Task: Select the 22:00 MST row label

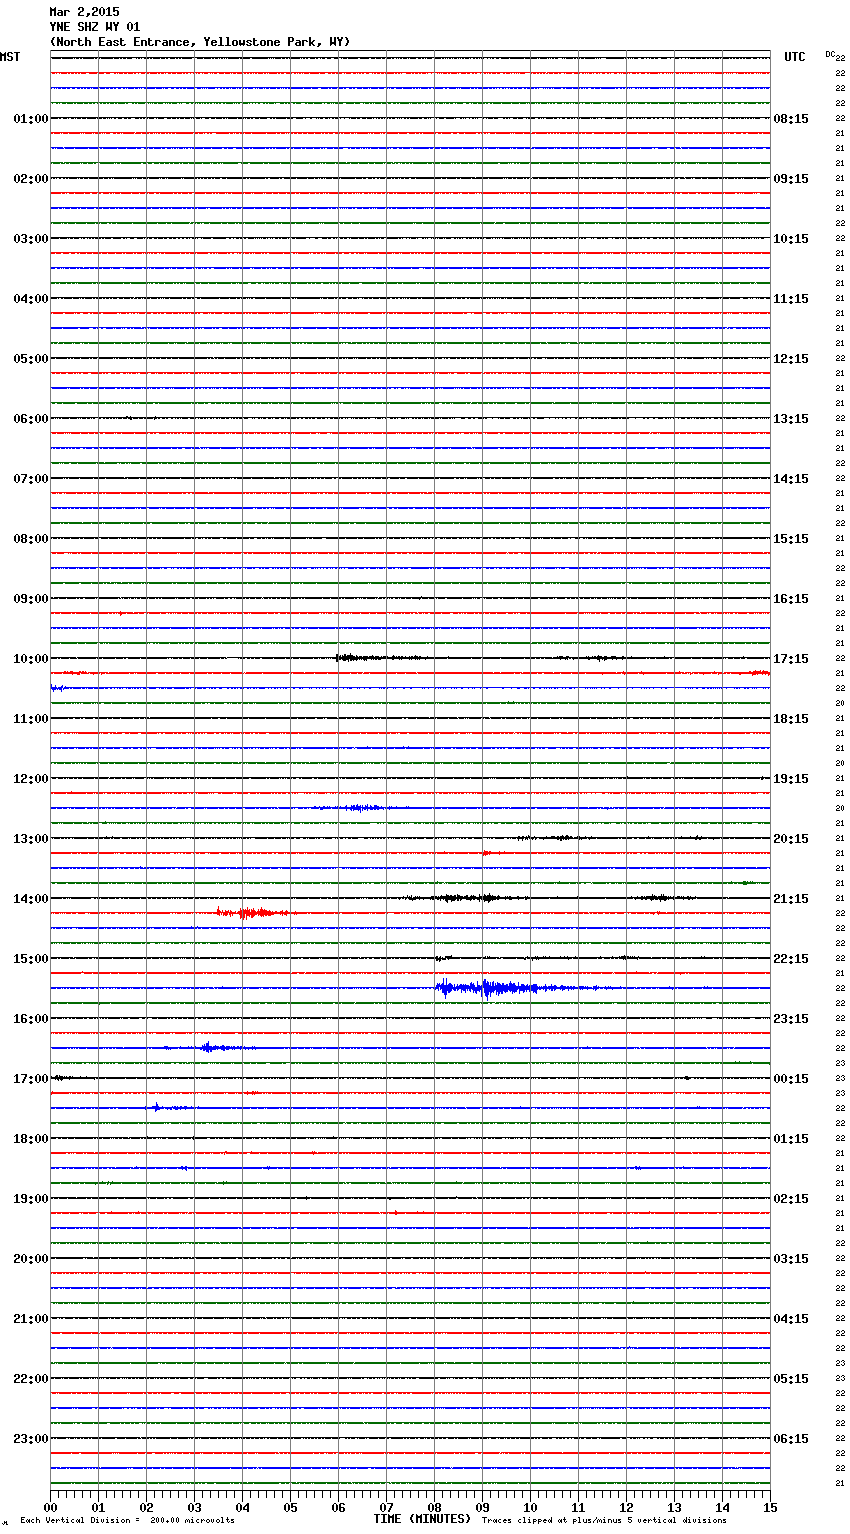Action: pos(31,1379)
